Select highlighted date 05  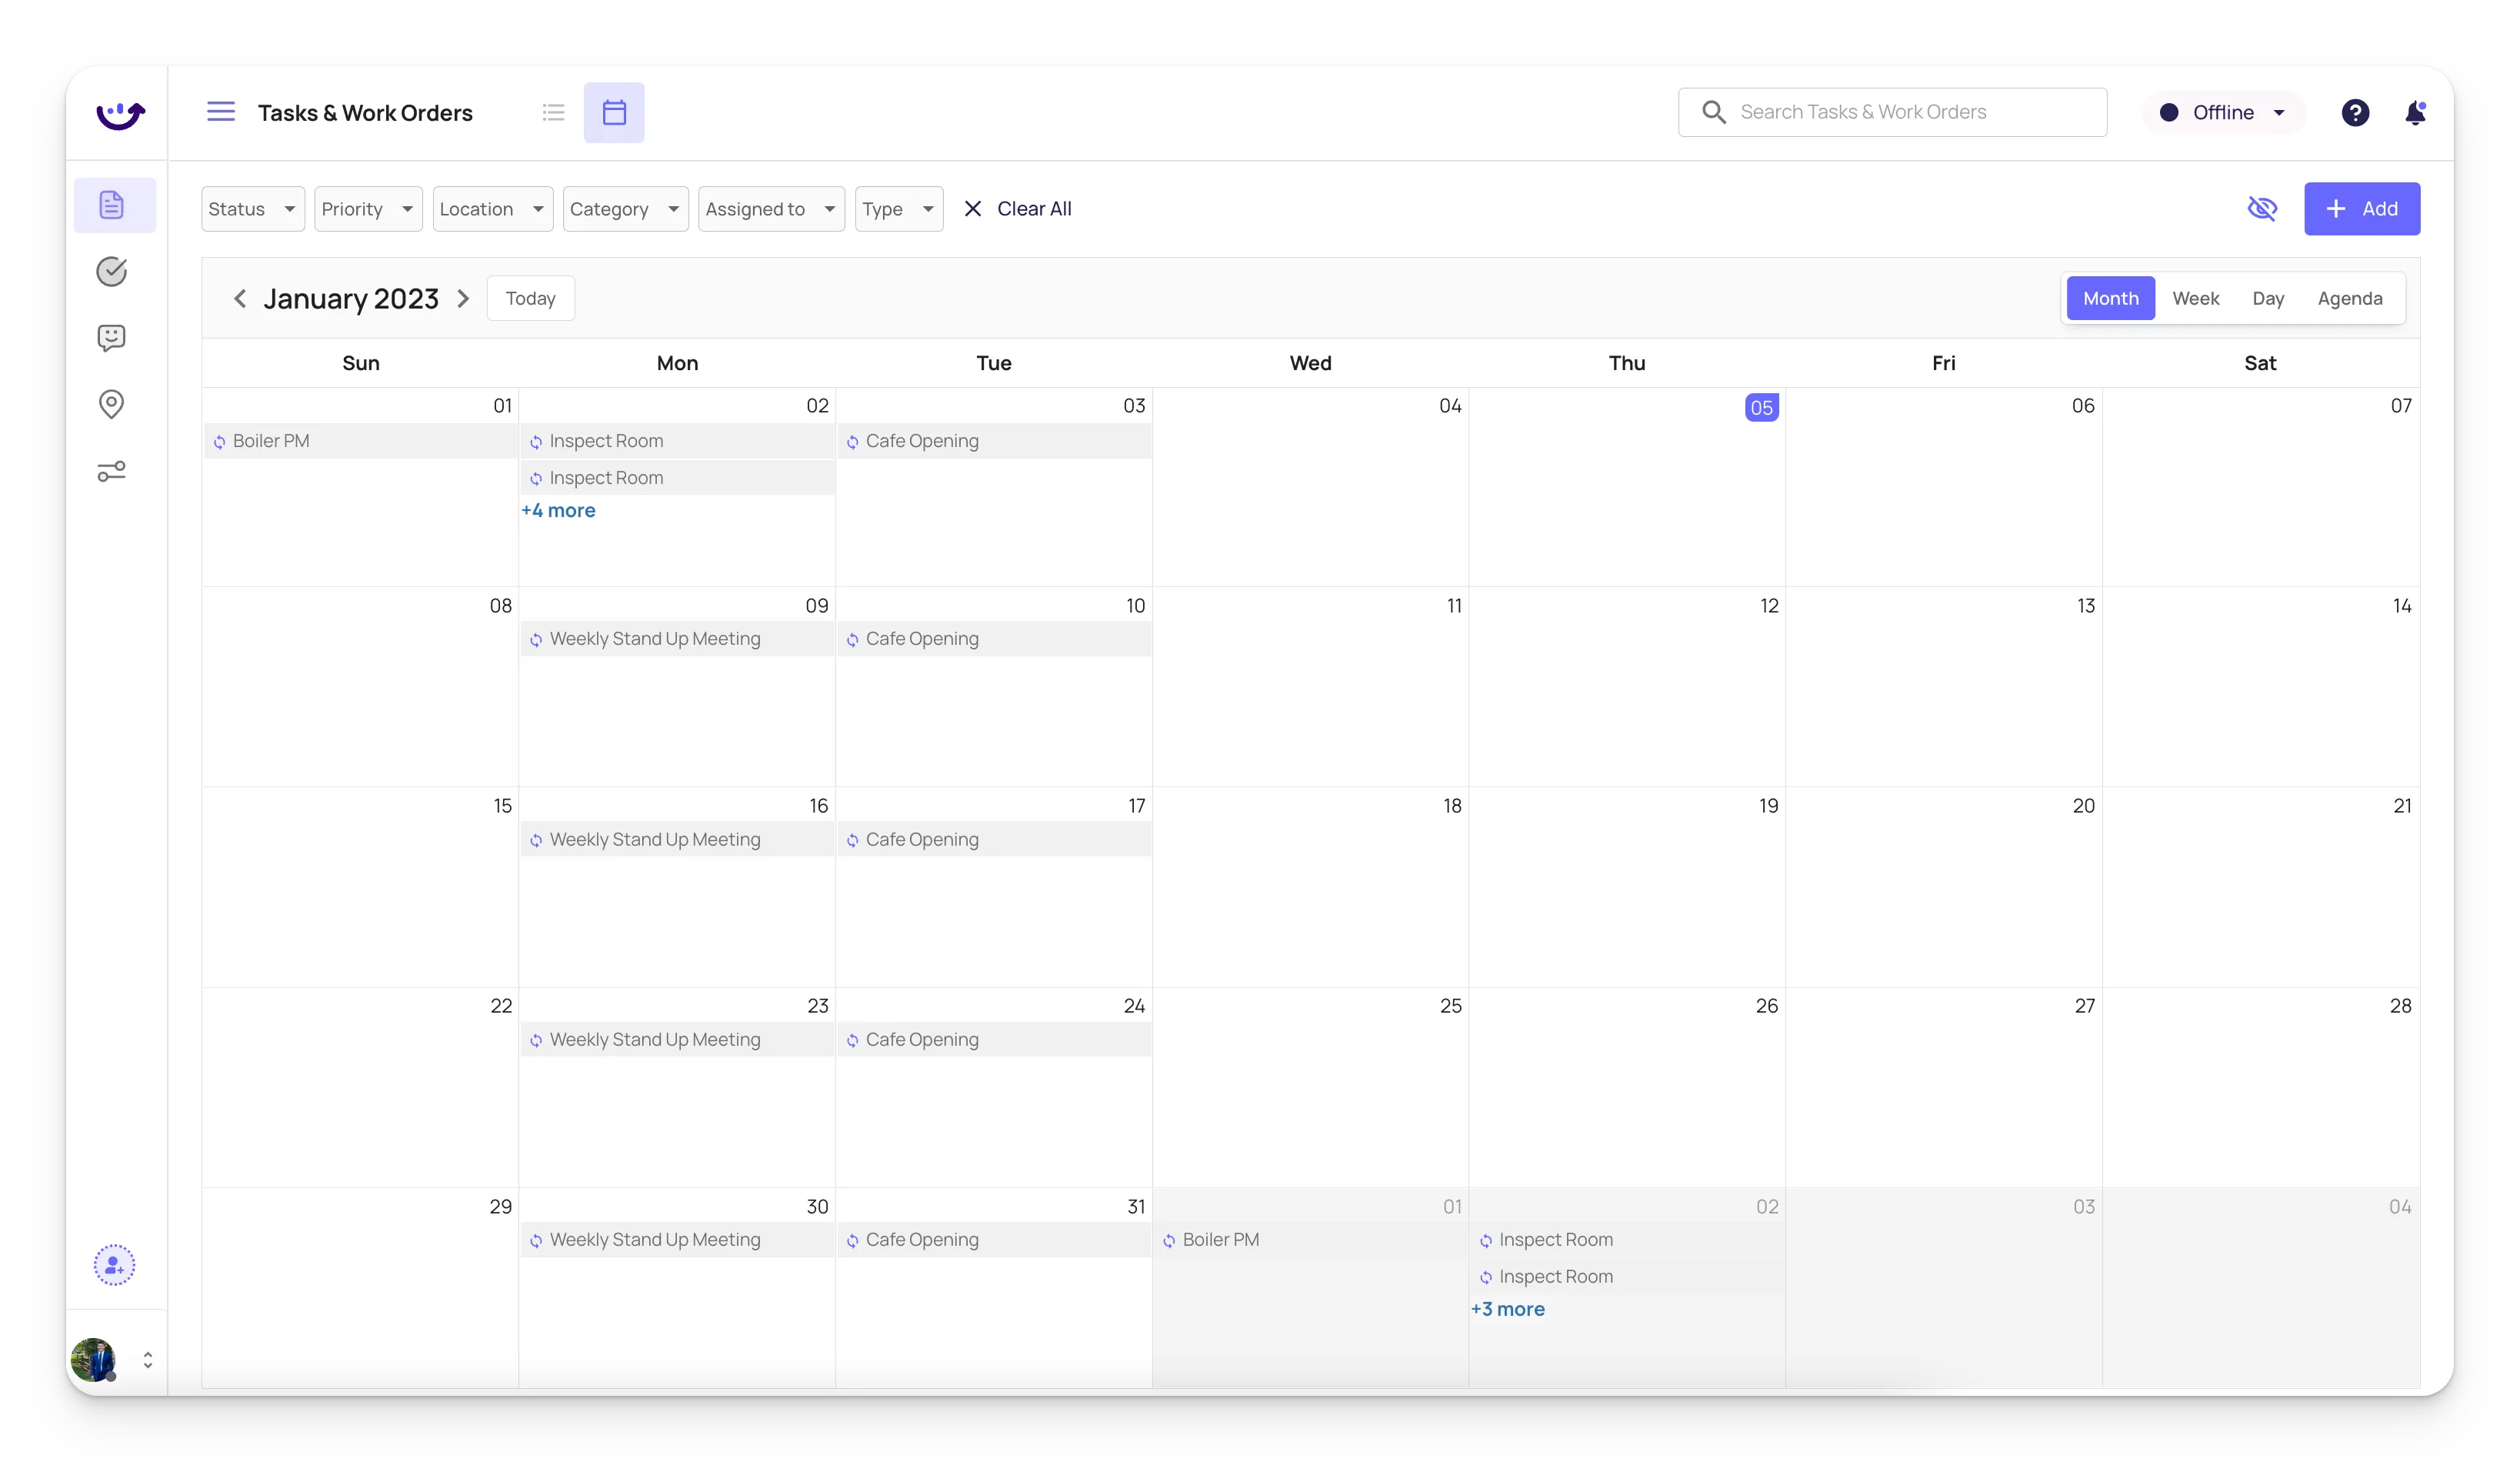[x=1761, y=407]
